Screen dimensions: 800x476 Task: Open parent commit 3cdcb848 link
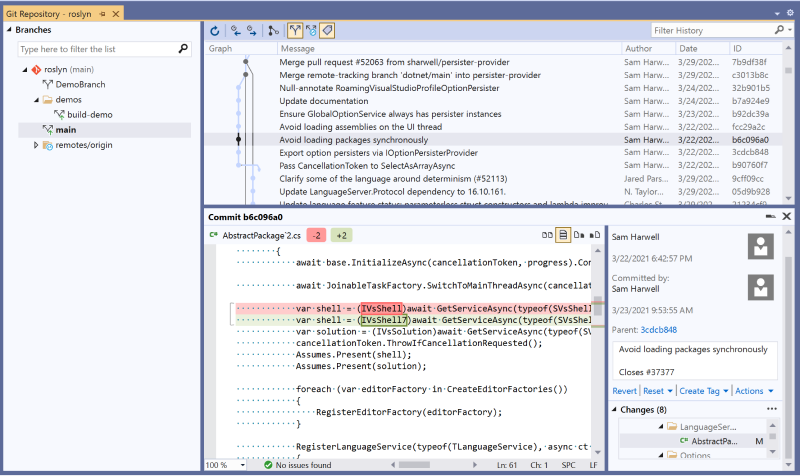pyautogui.click(x=659, y=329)
